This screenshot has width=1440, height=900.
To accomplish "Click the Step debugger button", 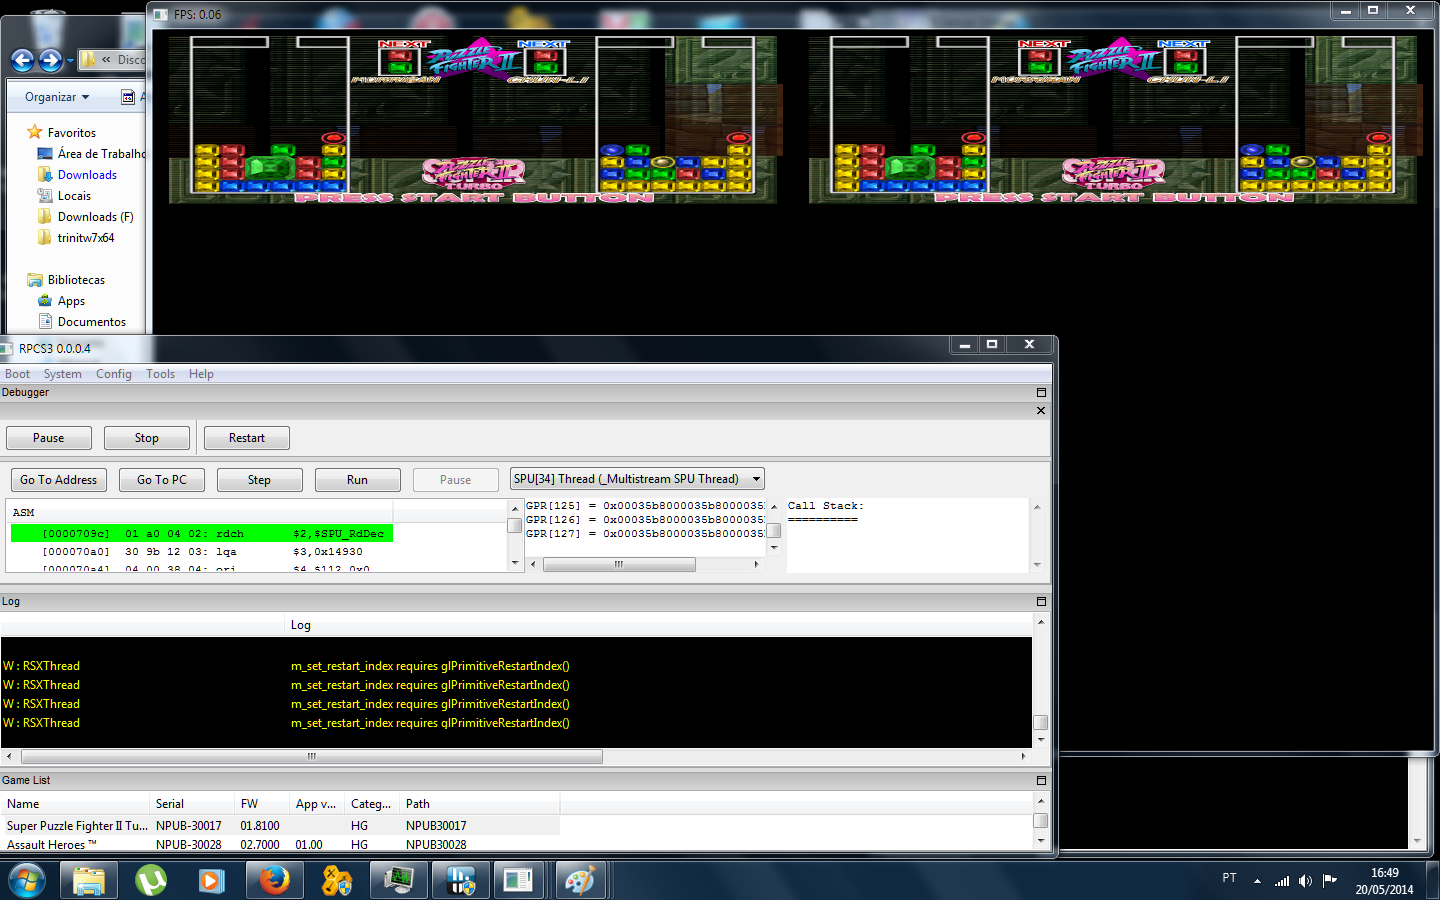I will (259, 480).
